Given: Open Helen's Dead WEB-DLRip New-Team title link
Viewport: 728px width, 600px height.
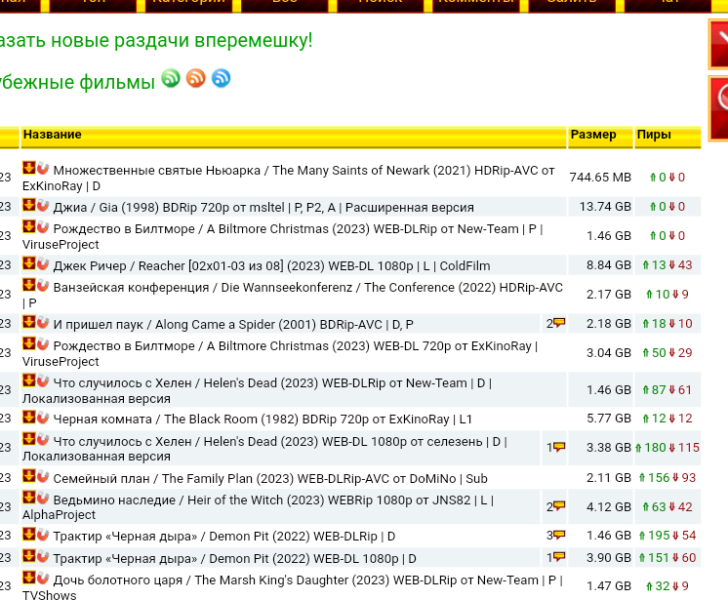Looking at the screenshot, I should click(257, 391).
